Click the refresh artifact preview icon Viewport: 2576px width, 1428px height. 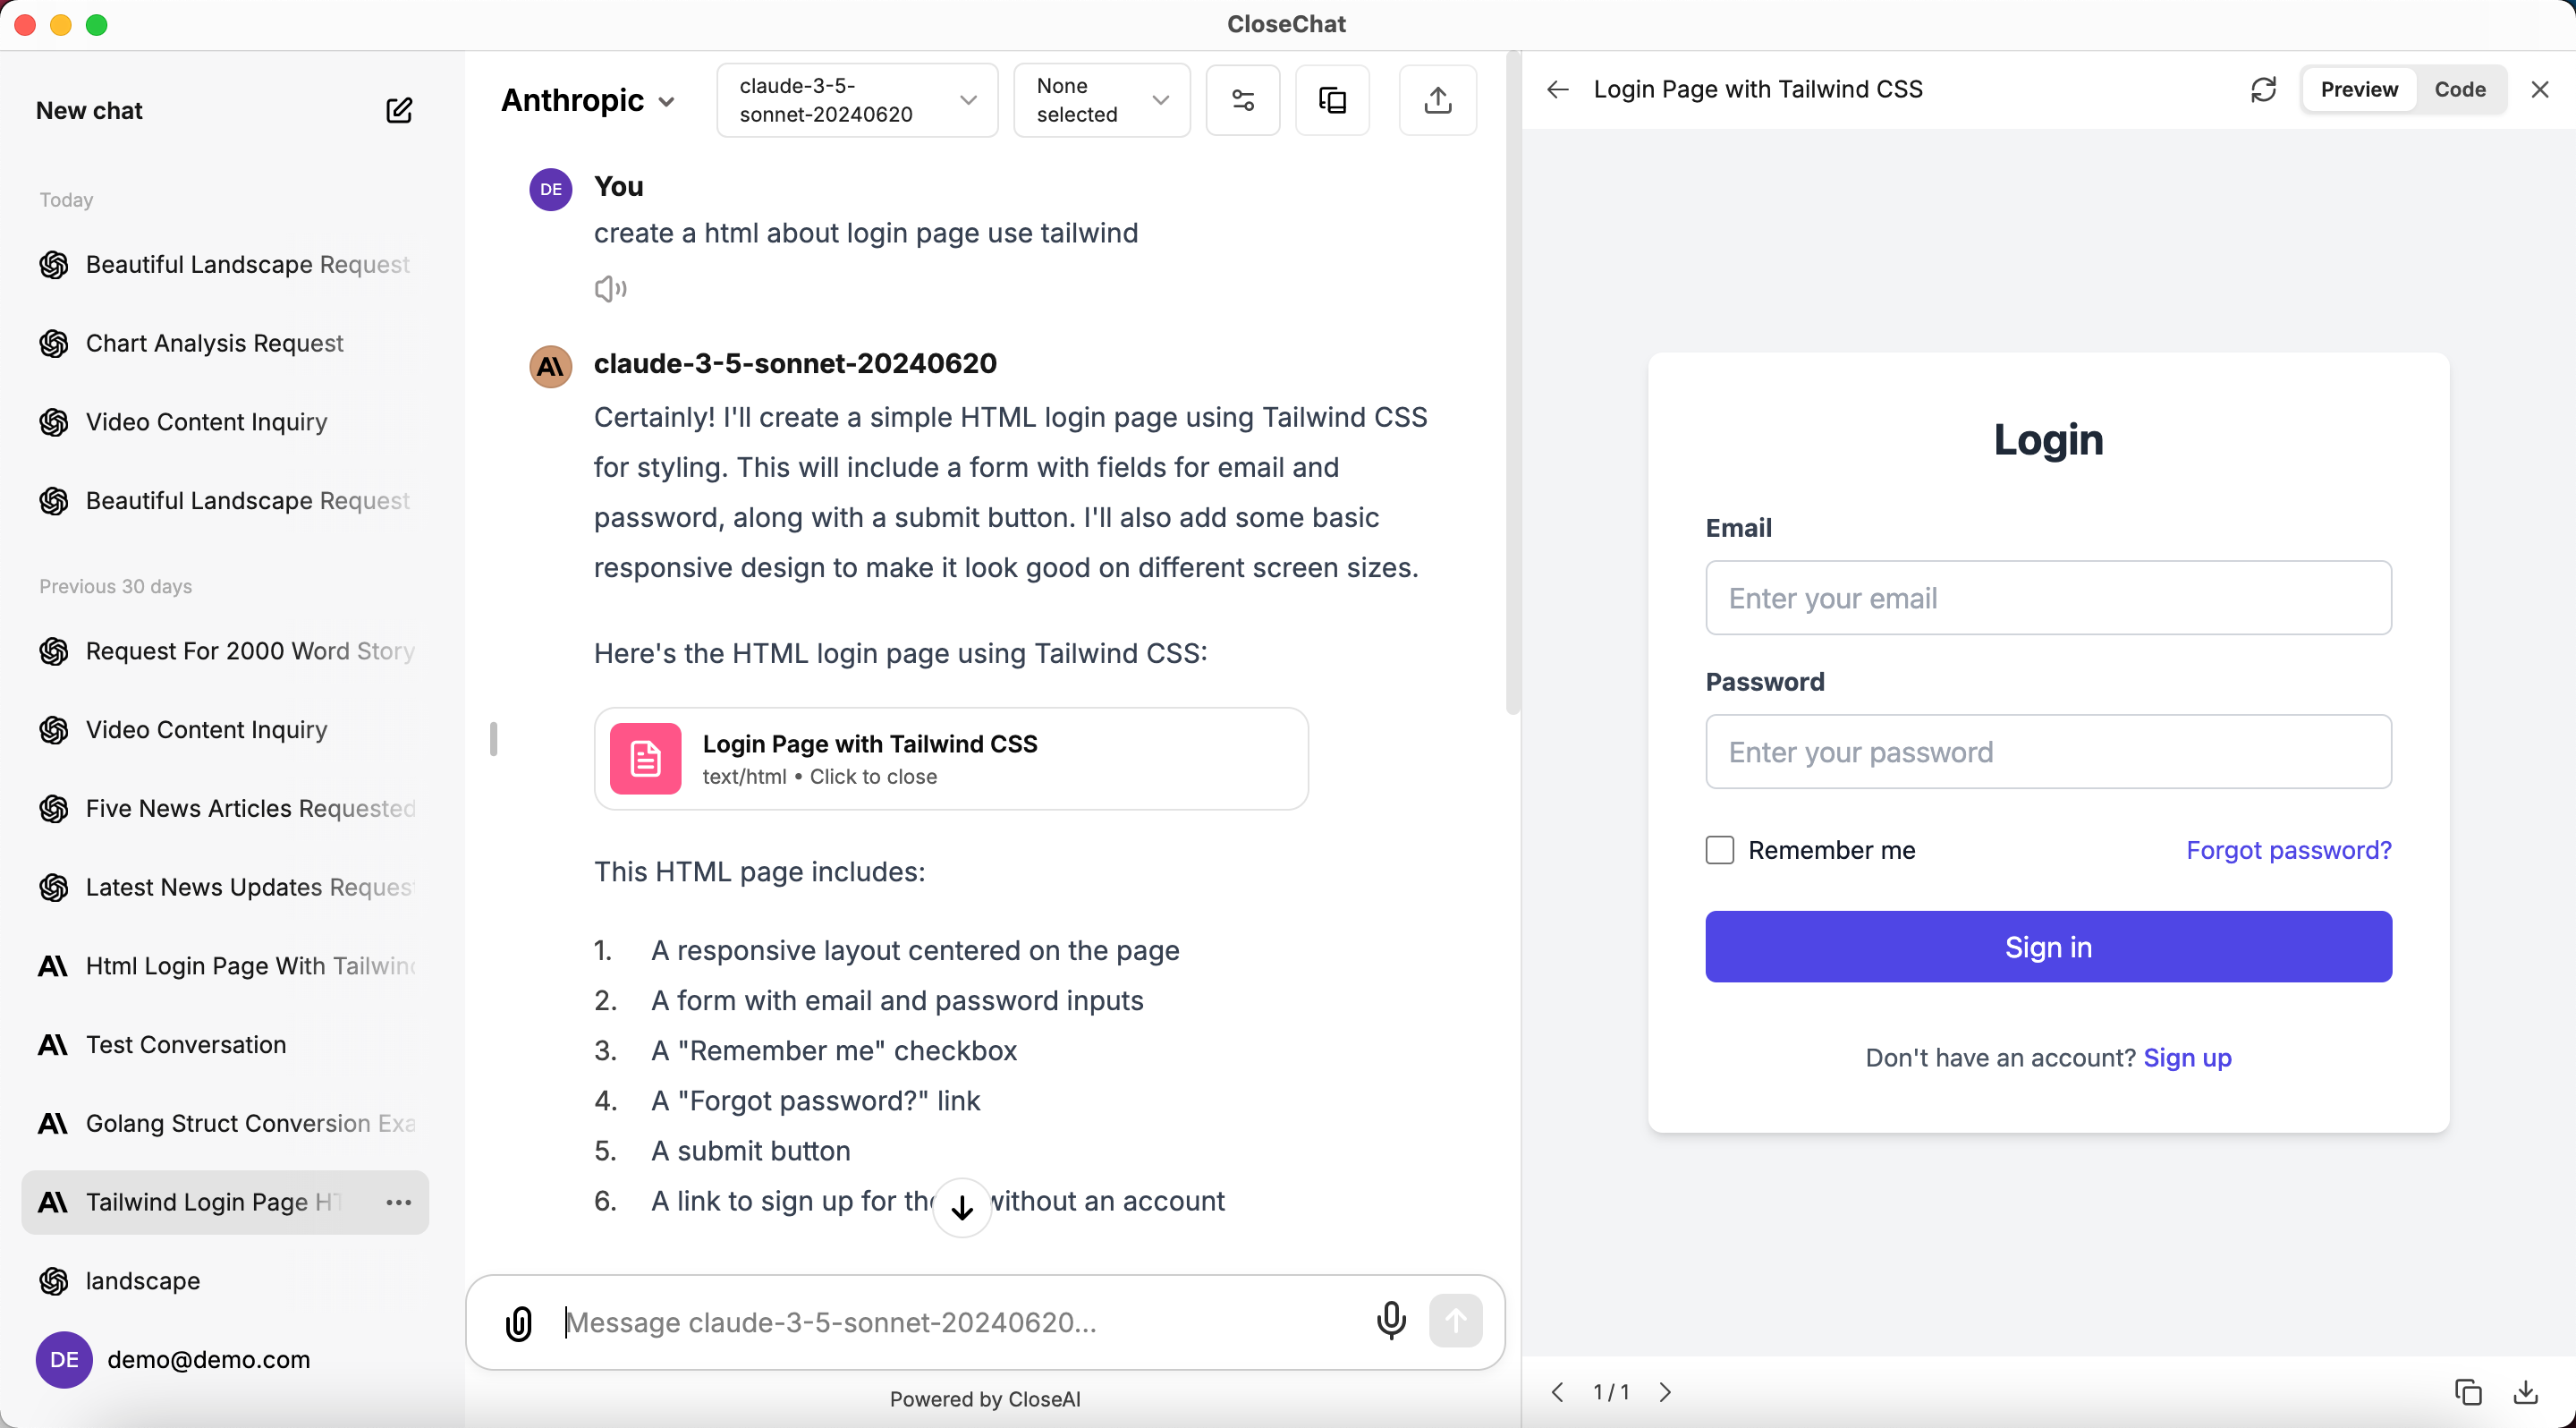[x=2263, y=90]
